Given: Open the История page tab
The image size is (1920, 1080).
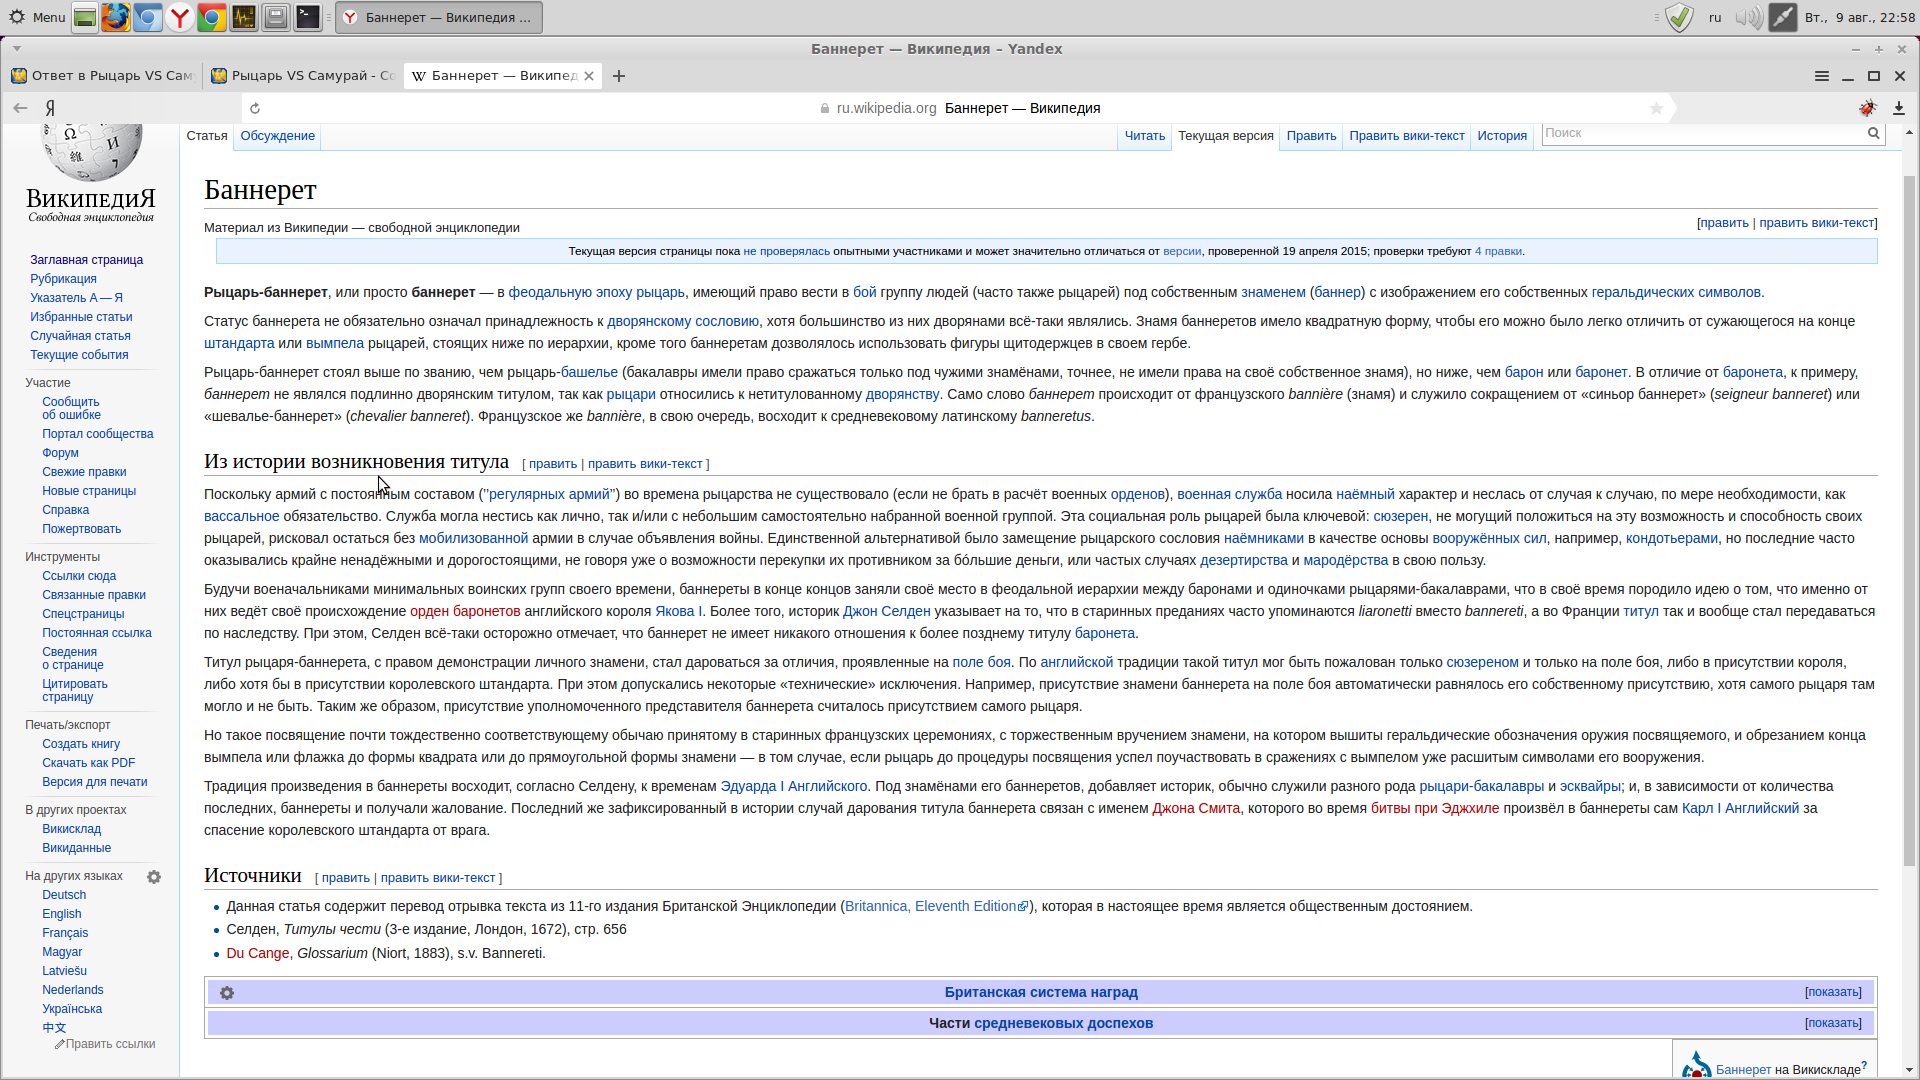Looking at the screenshot, I should (1502, 136).
